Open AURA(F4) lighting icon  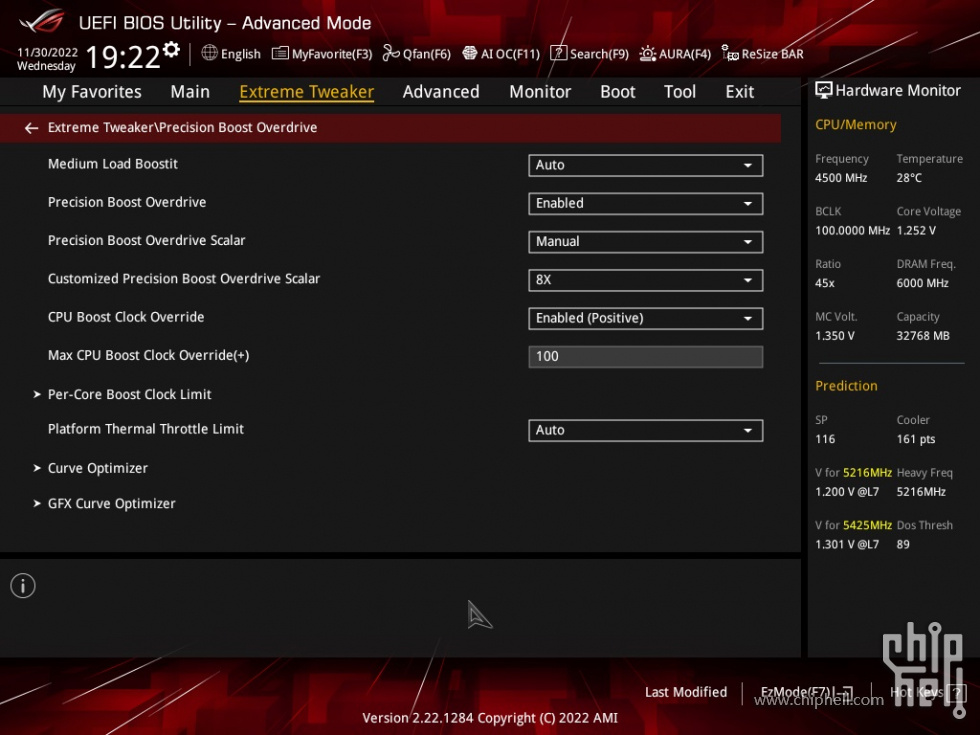coord(648,54)
